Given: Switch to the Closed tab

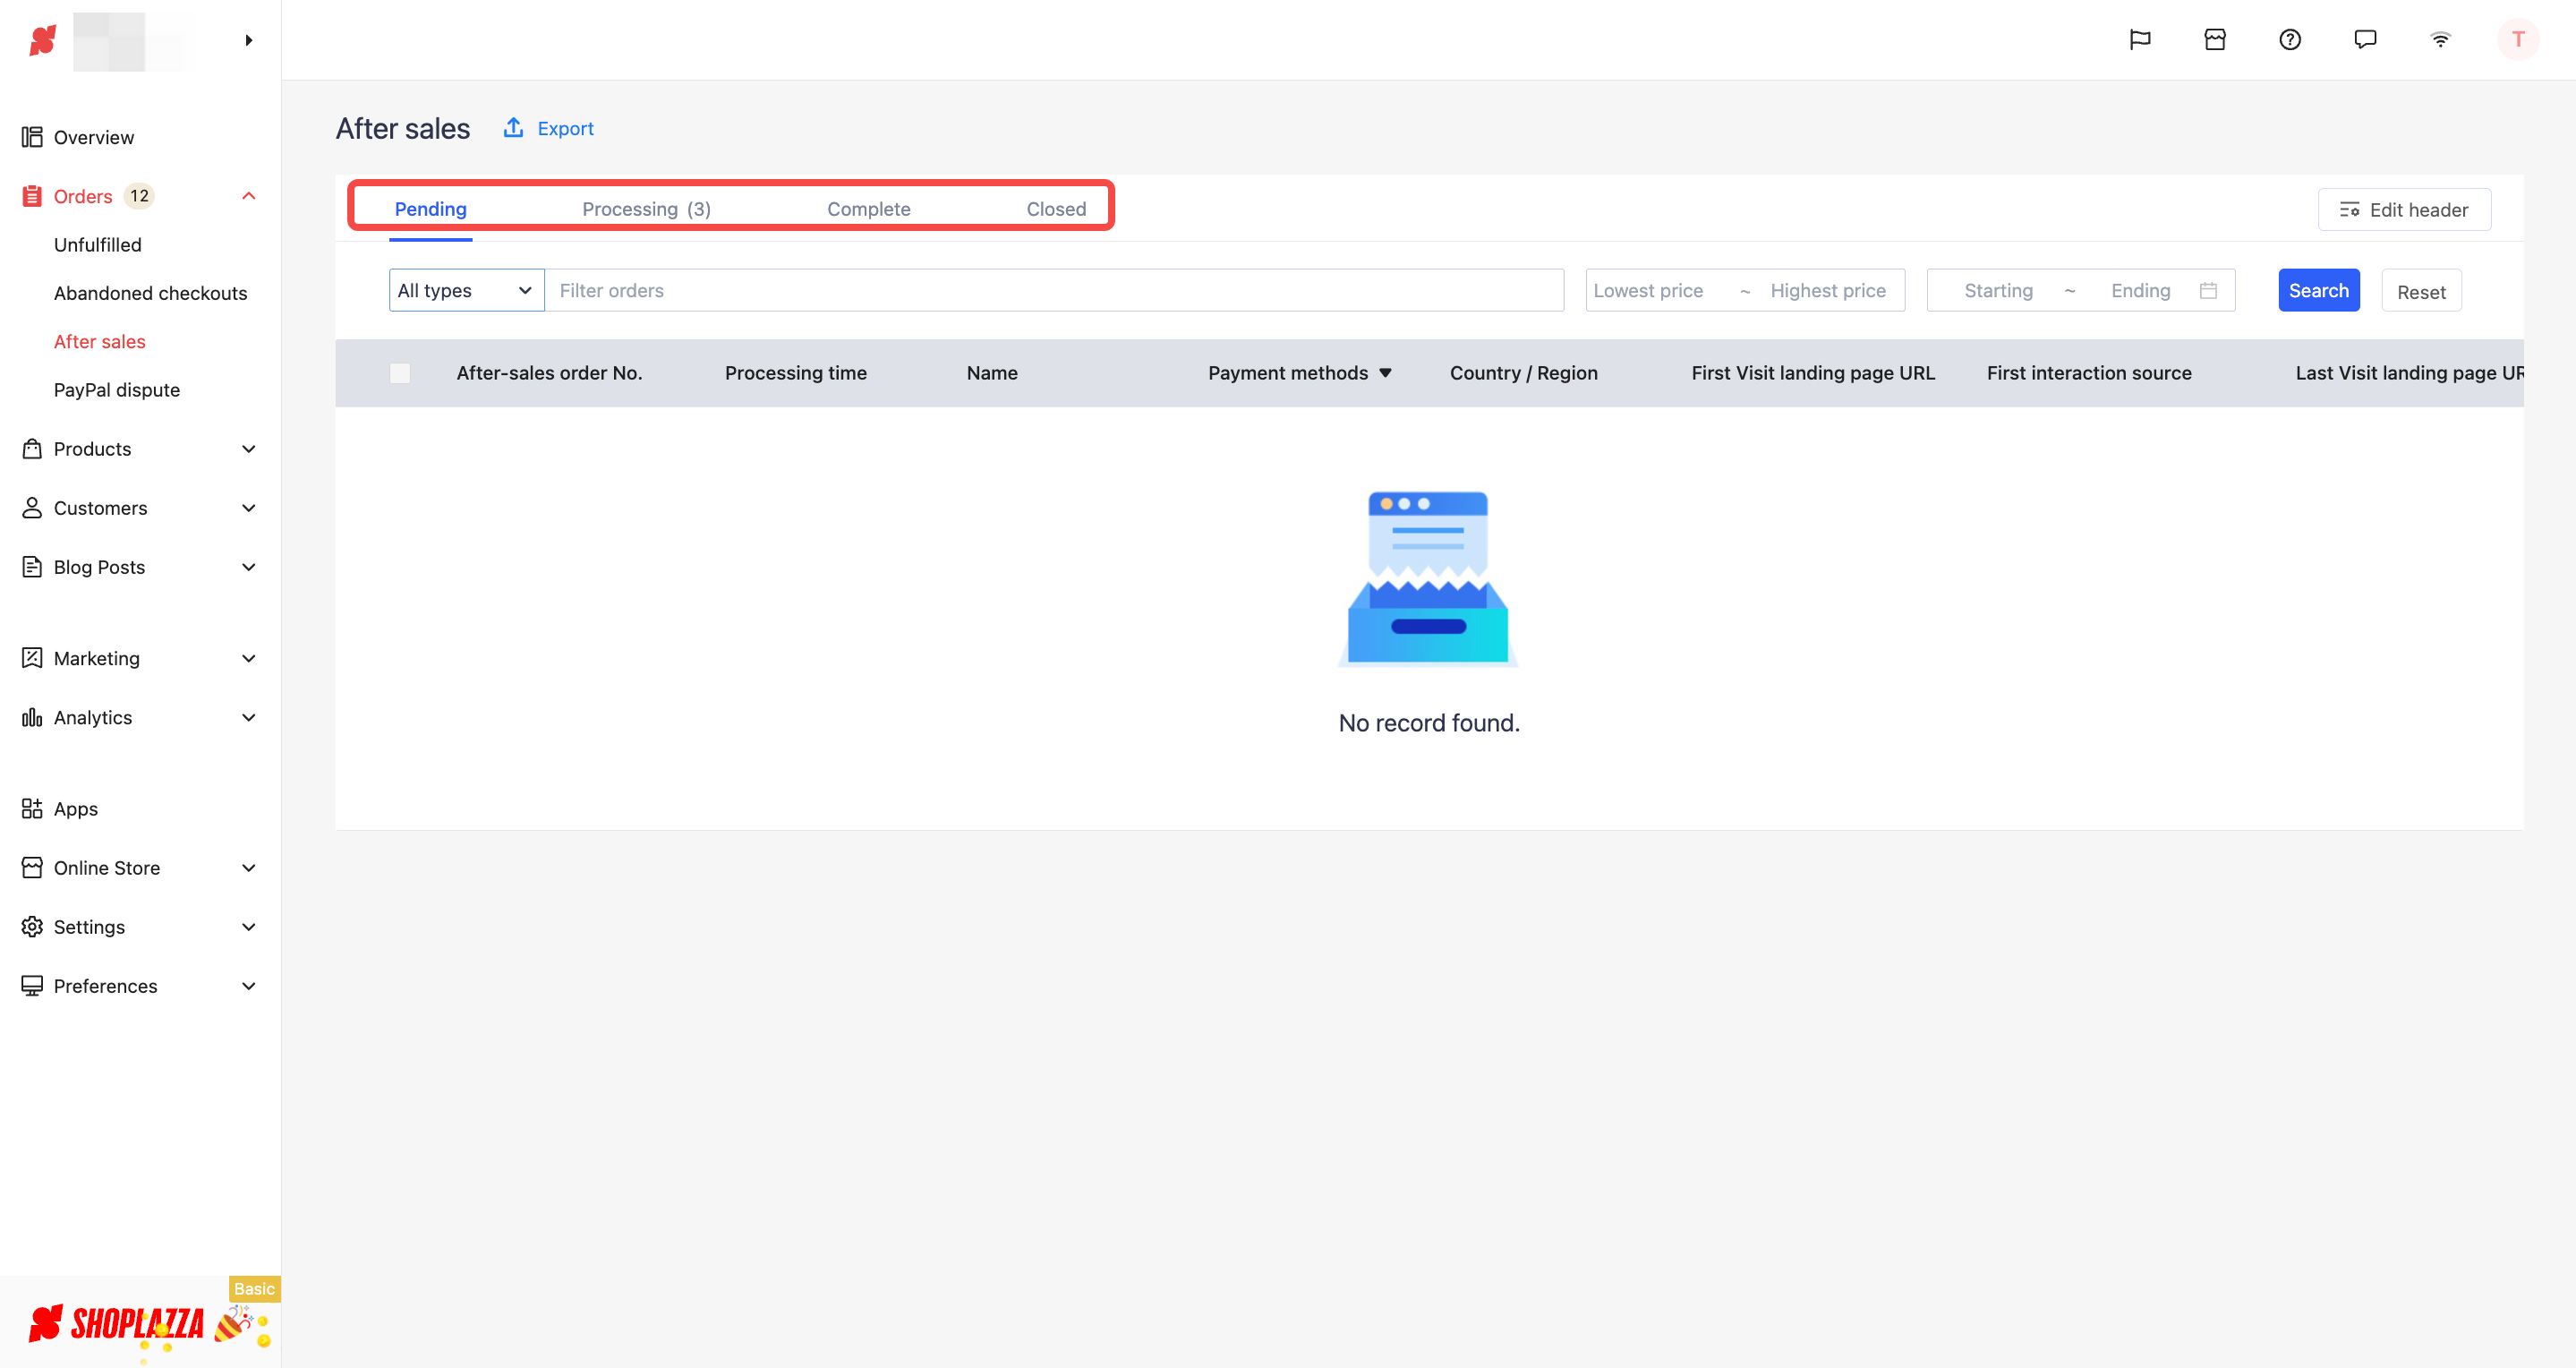Looking at the screenshot, I should [x=1056, y=209].
